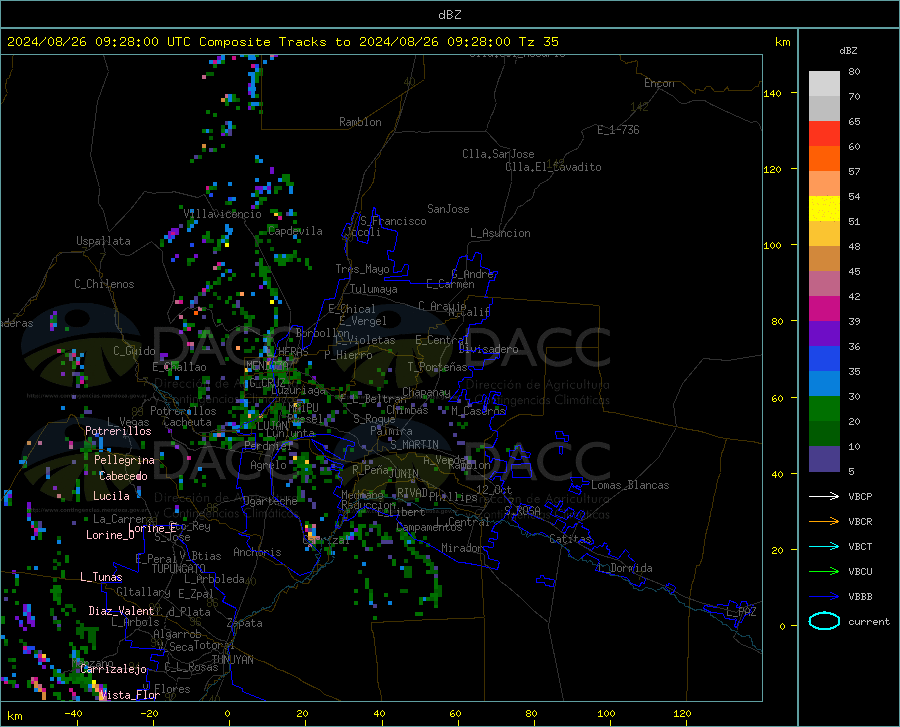Viewport: 900px width, 727px height.
Task: Select the dark green 10-20 dBZ swatch
Action: (824, 434)
